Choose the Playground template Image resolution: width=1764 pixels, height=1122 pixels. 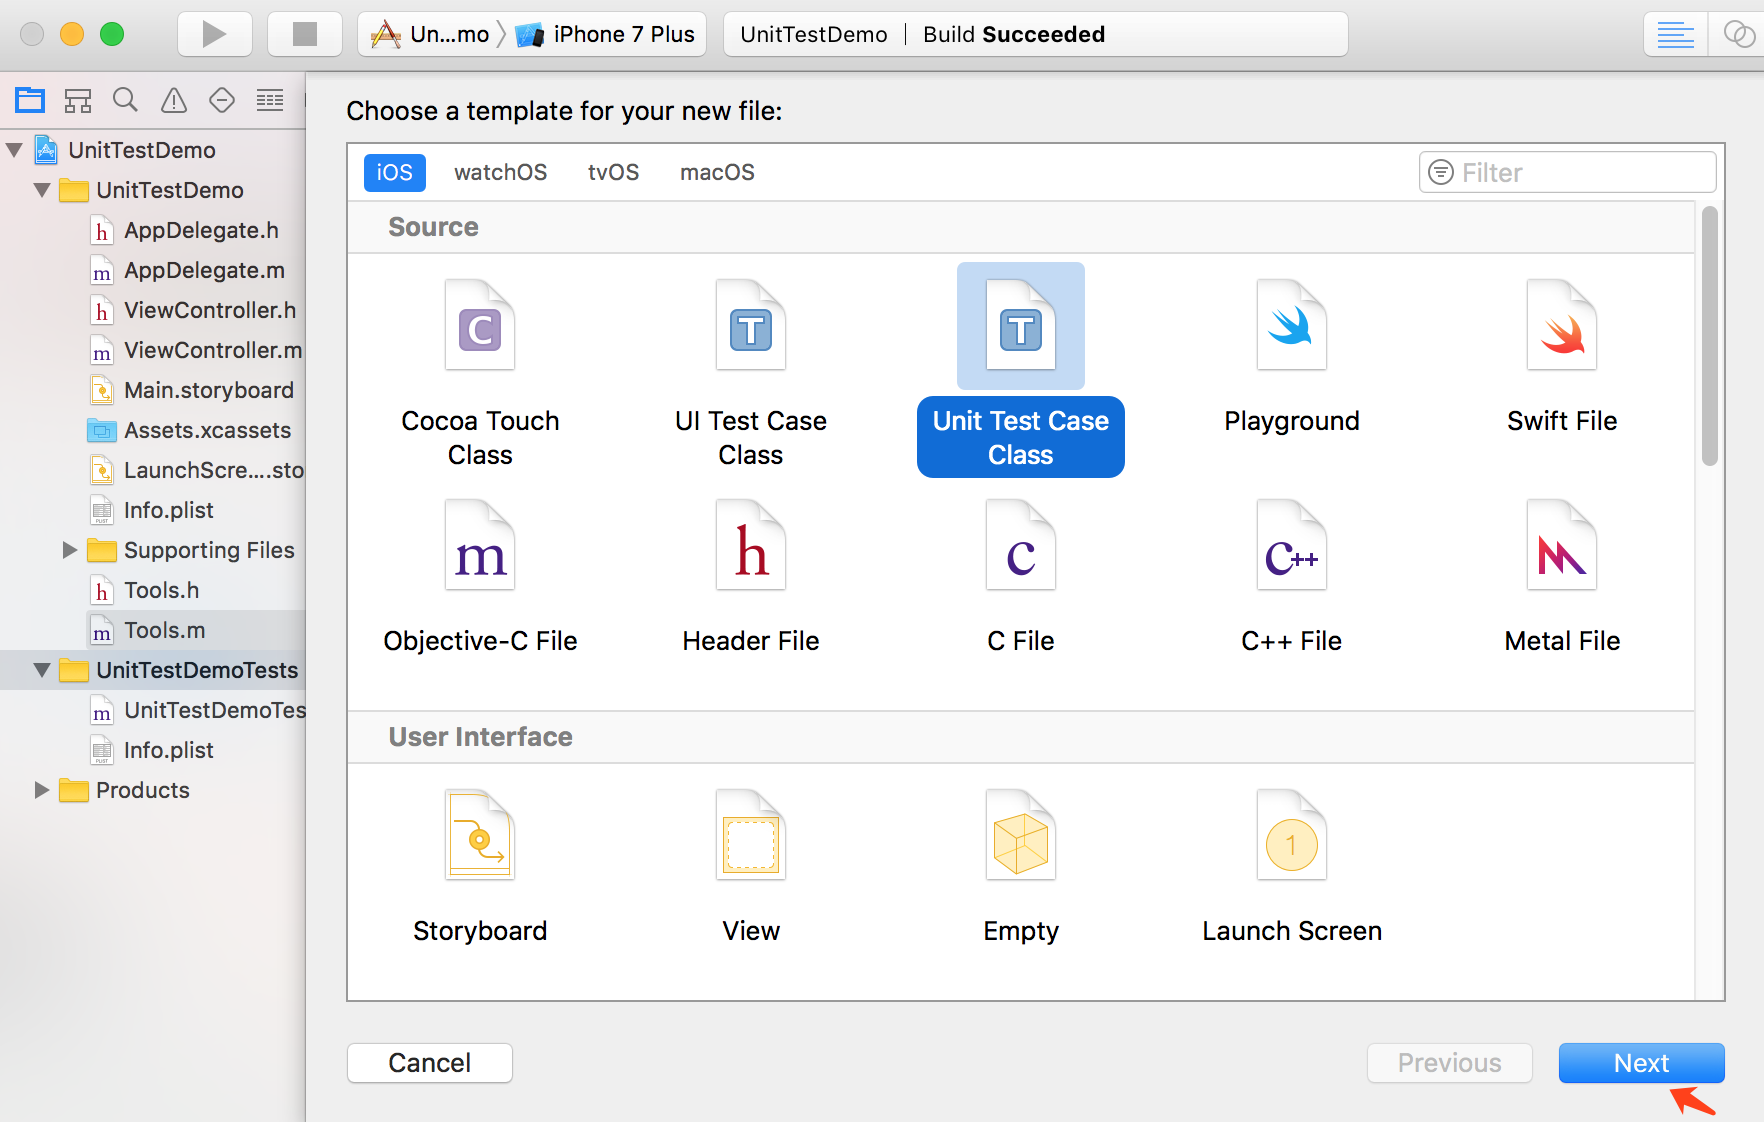[1292, 355]
